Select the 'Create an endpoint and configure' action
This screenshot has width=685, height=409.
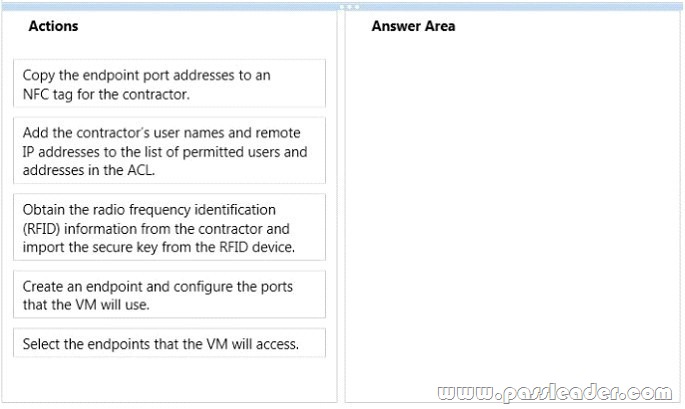click(169, 295)
